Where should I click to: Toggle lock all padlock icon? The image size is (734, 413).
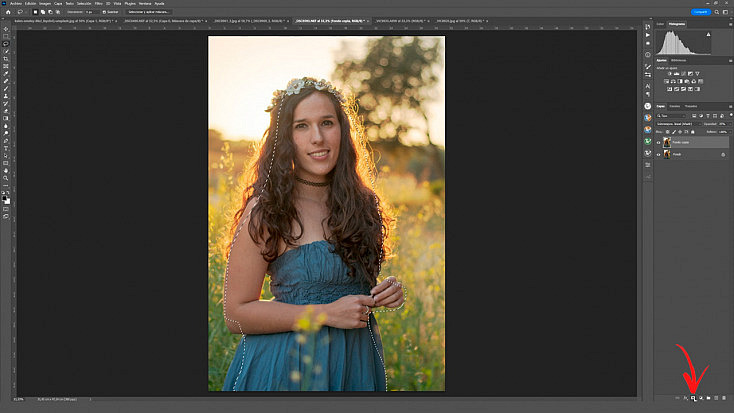693,132
